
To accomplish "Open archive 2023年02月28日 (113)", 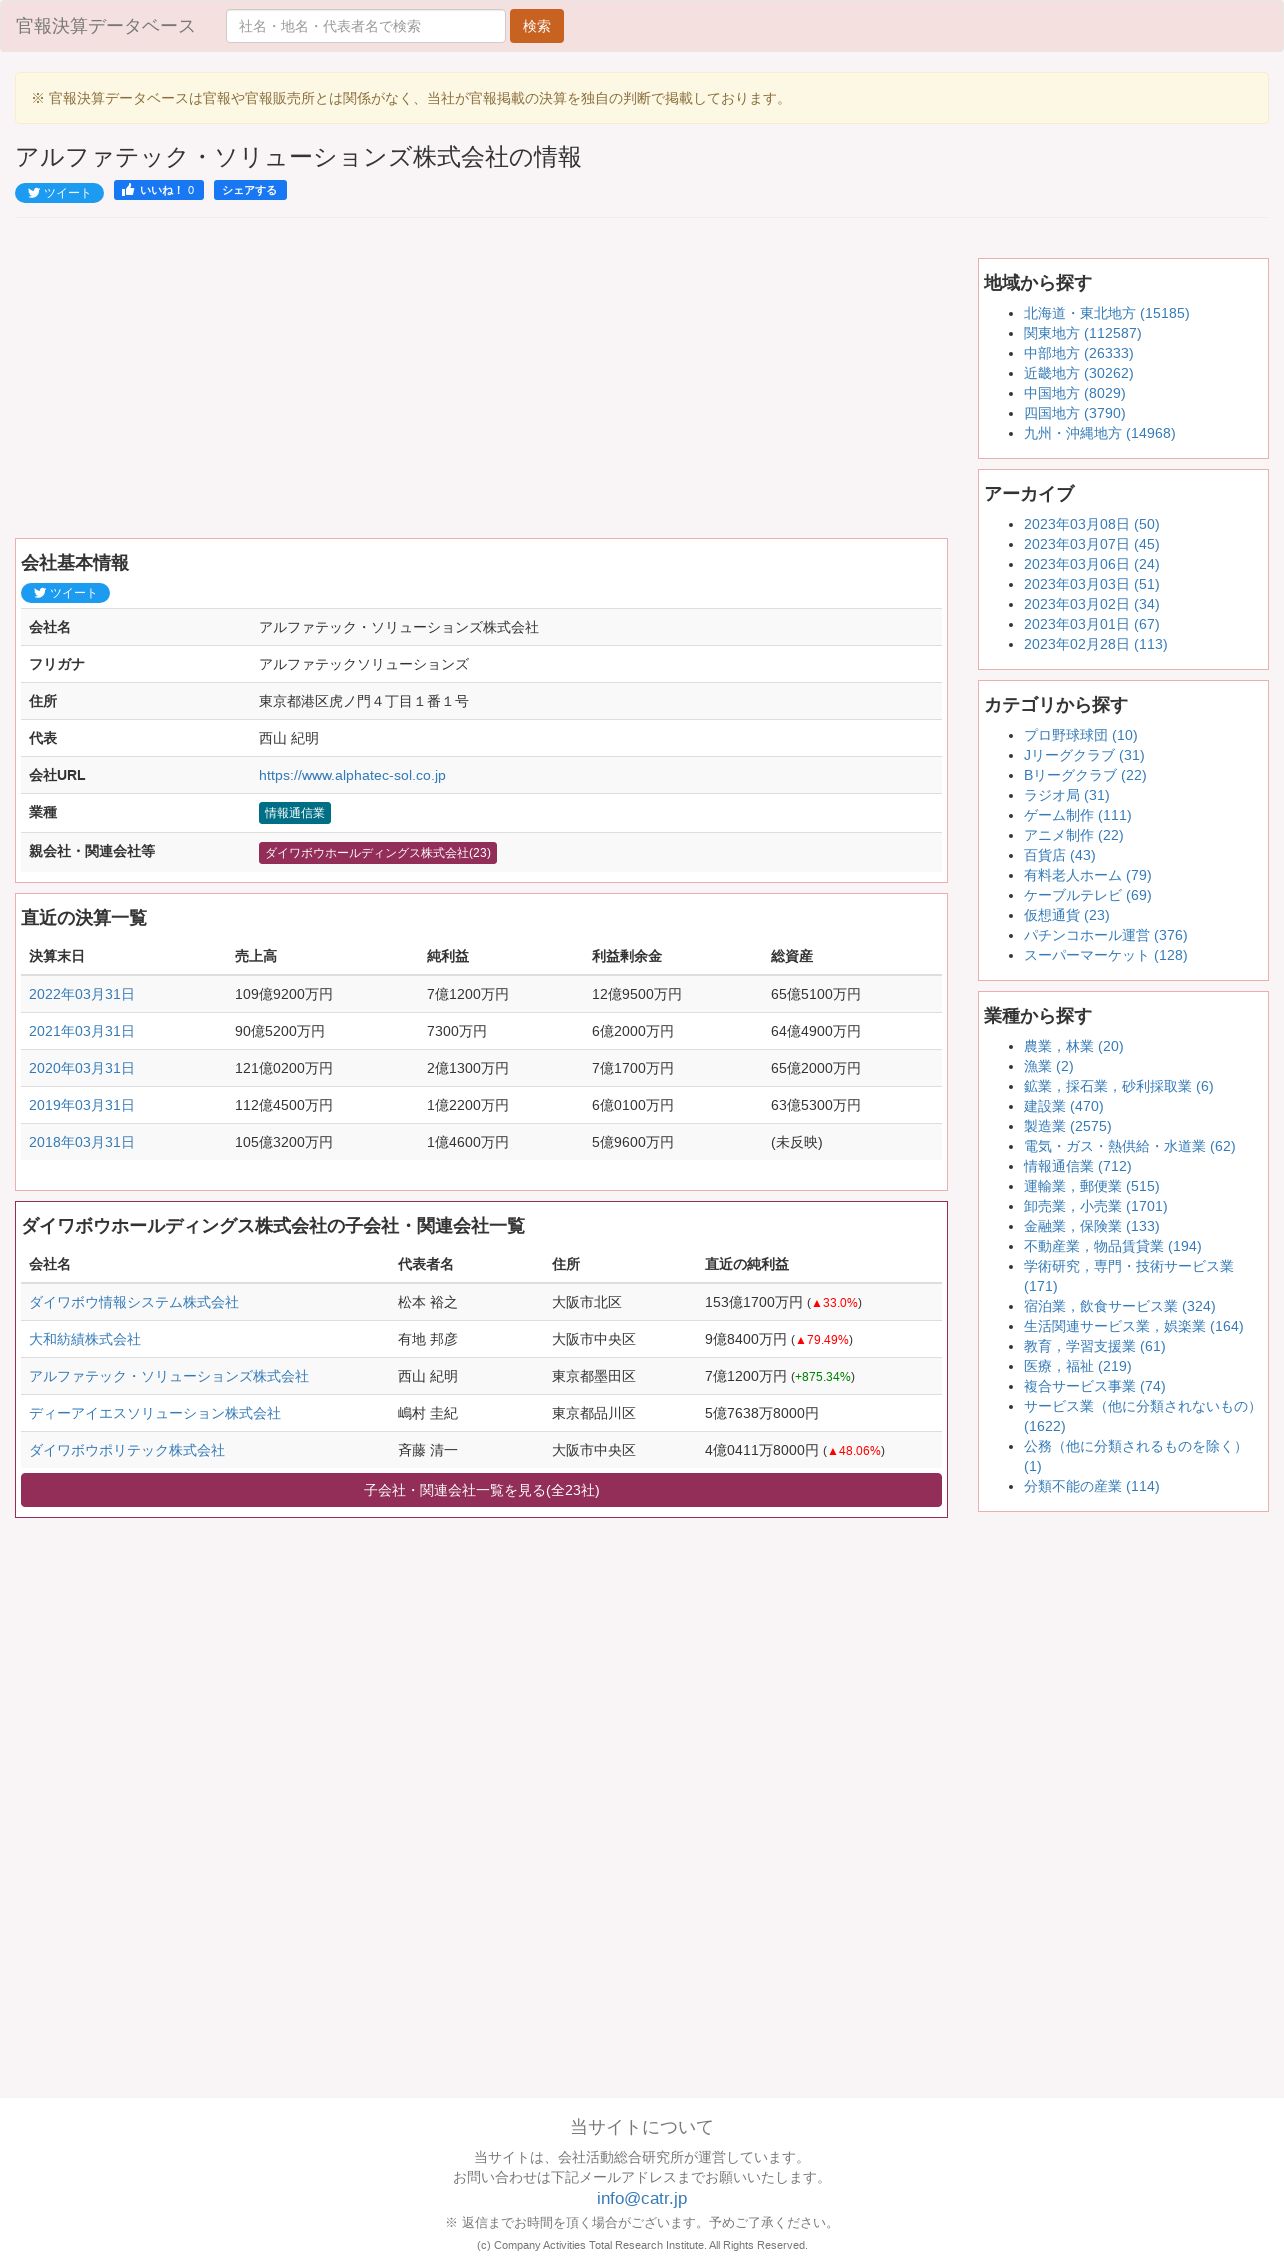I will pyautogui.click(x=1095, y=644).
